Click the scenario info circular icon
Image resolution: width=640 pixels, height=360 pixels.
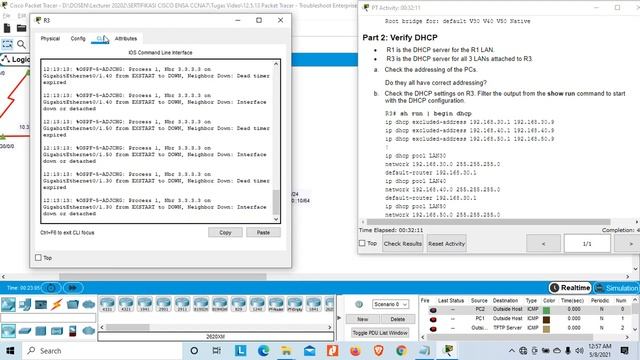(x=359, y=304)
